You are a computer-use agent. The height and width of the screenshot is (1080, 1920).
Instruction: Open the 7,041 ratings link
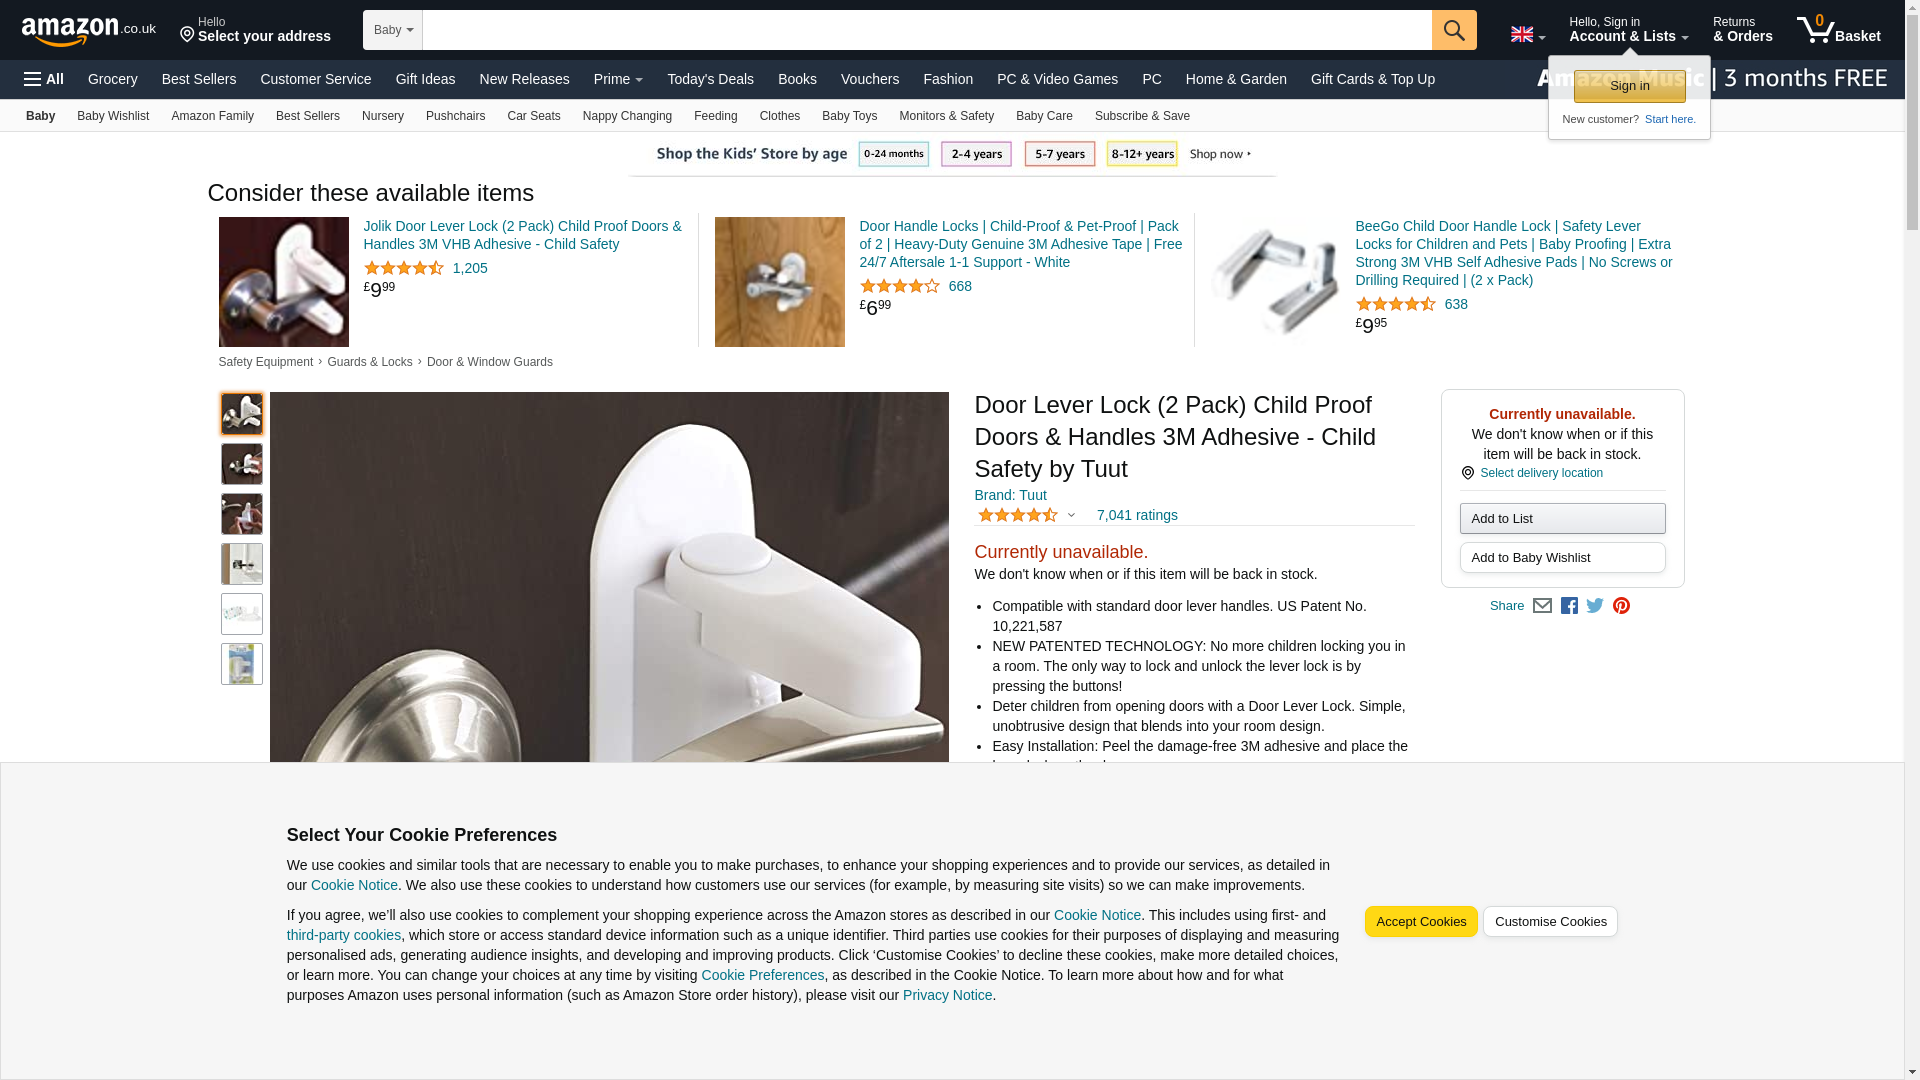click(x=1137, y=516)
